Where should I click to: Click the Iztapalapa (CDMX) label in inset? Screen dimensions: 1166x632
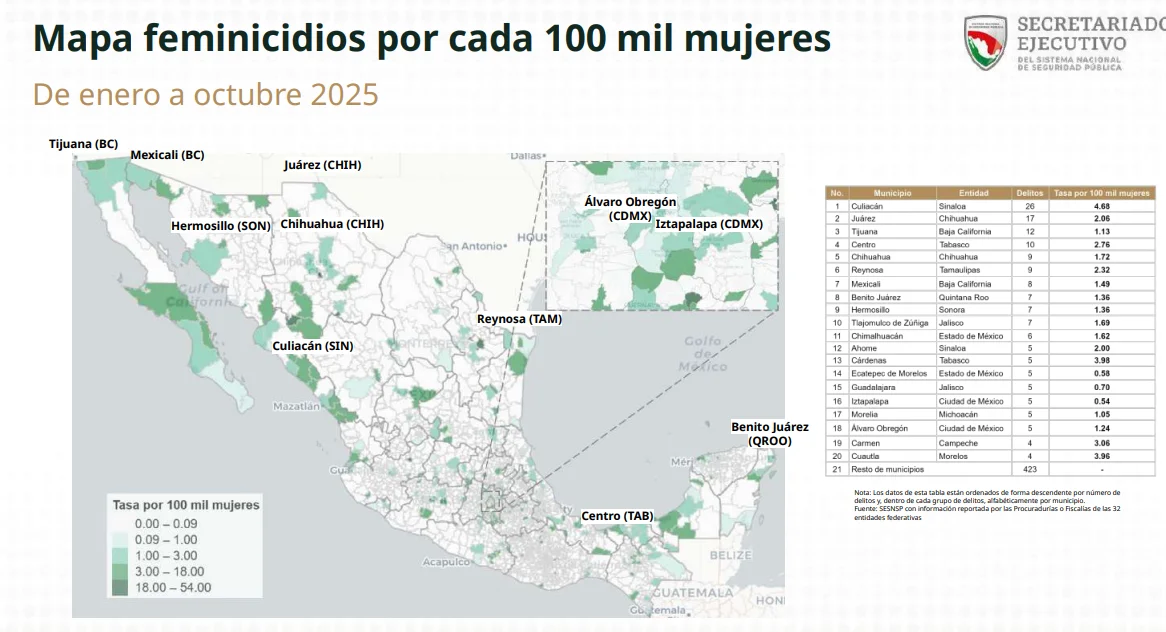[709, 224]
